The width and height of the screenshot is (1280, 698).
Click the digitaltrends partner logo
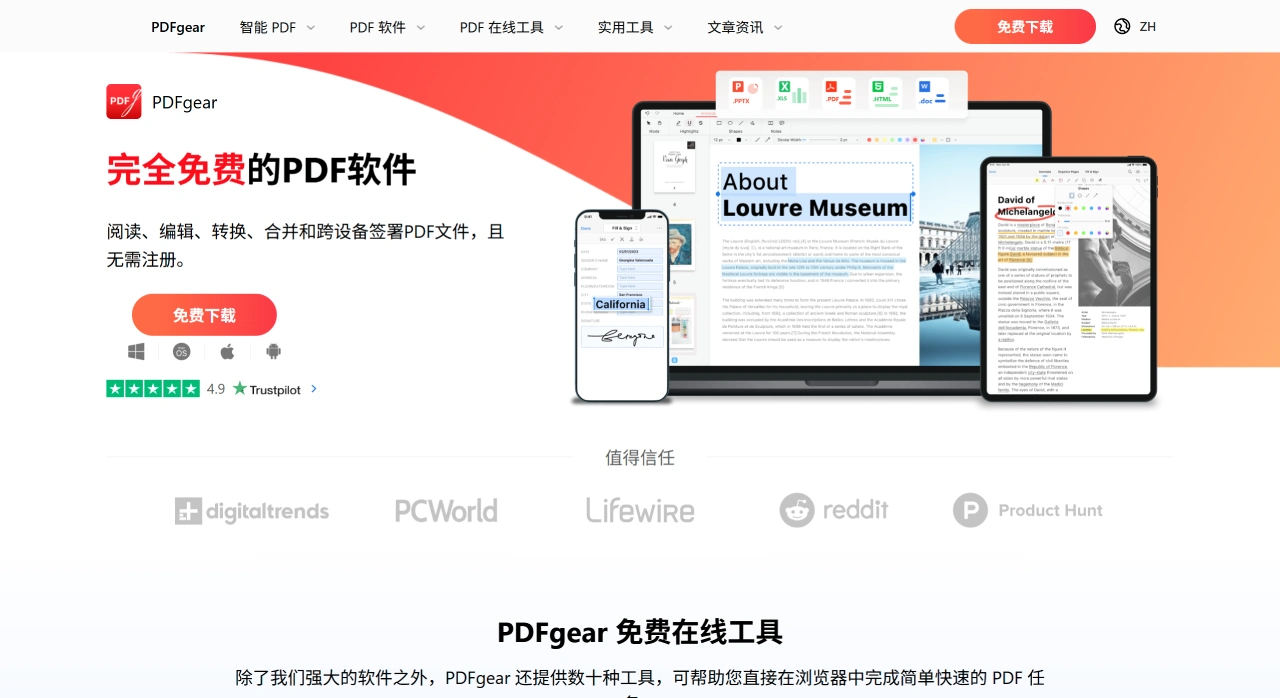[x=251, y=510]
